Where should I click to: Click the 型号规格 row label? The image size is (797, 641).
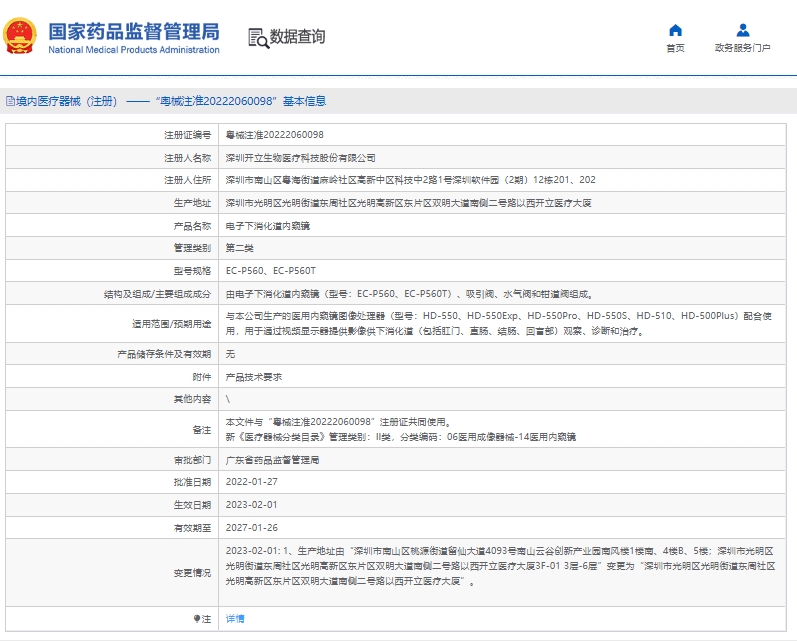coord(192,271)
